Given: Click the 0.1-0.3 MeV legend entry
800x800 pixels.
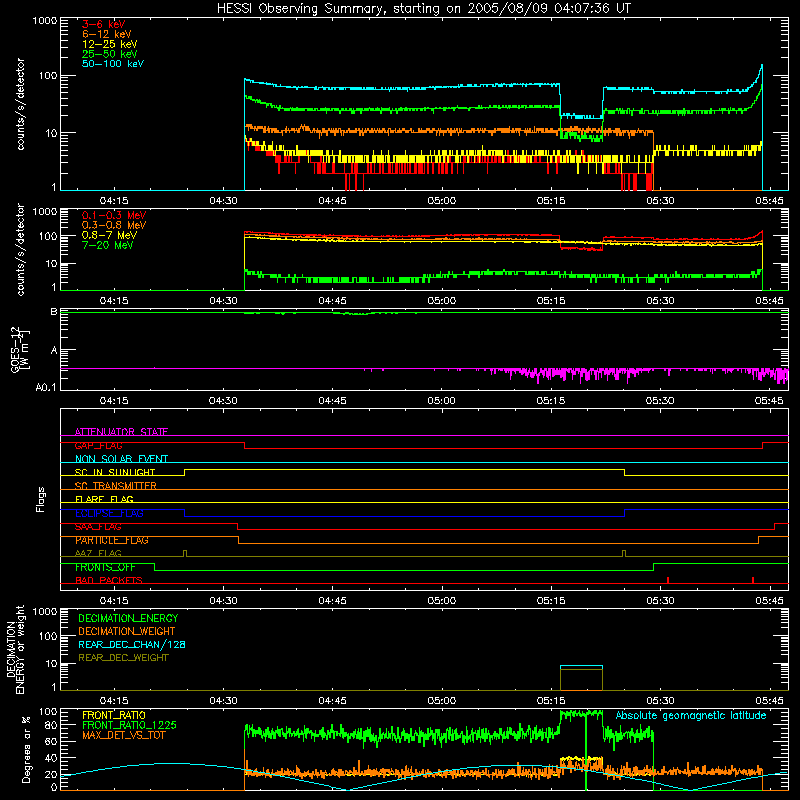Looking at the screenshot, I should [114, 215].
